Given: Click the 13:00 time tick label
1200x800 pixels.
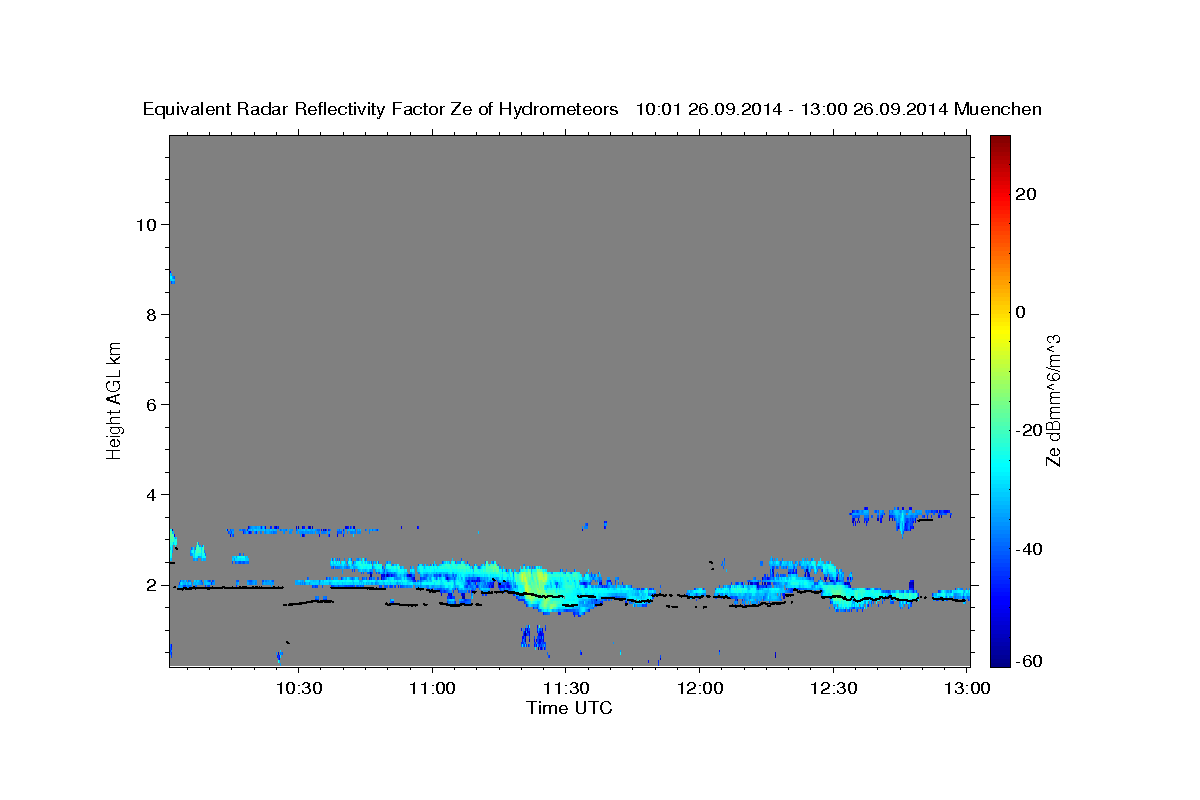Looking at the screenshot, I should point(967,688).
